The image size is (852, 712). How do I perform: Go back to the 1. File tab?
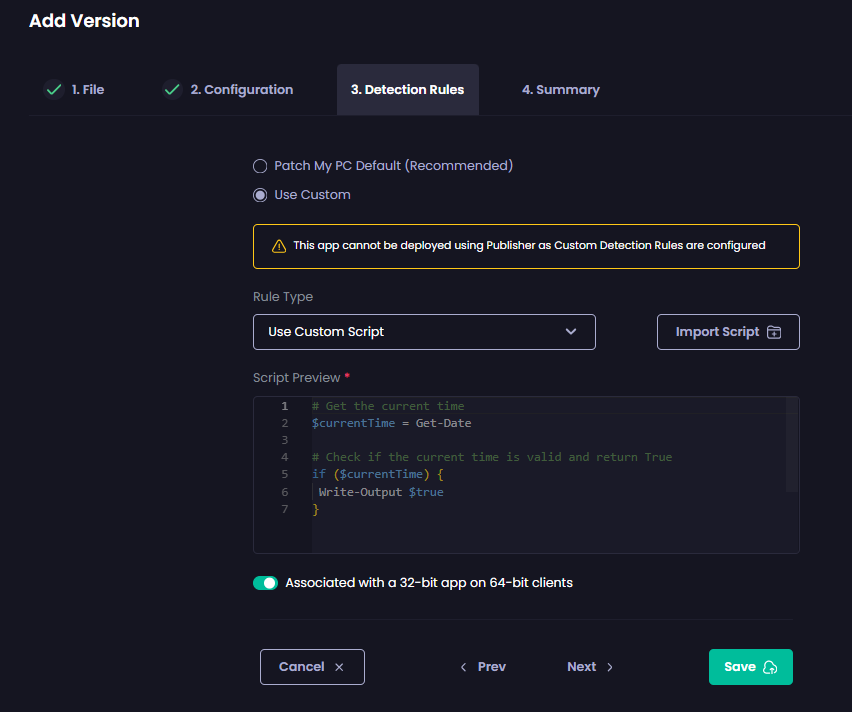[90, 89]
